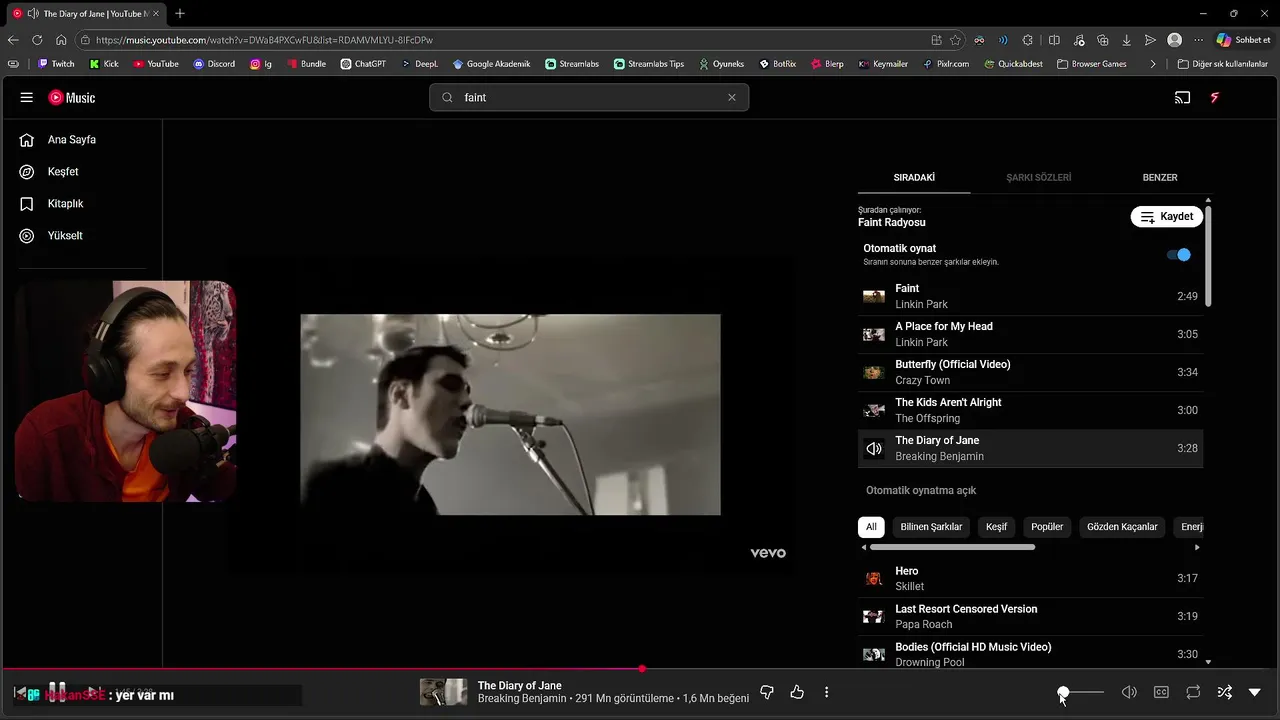Play Hero by Skillet
Screen dimensions: 1280x720
coord(1030,578)
